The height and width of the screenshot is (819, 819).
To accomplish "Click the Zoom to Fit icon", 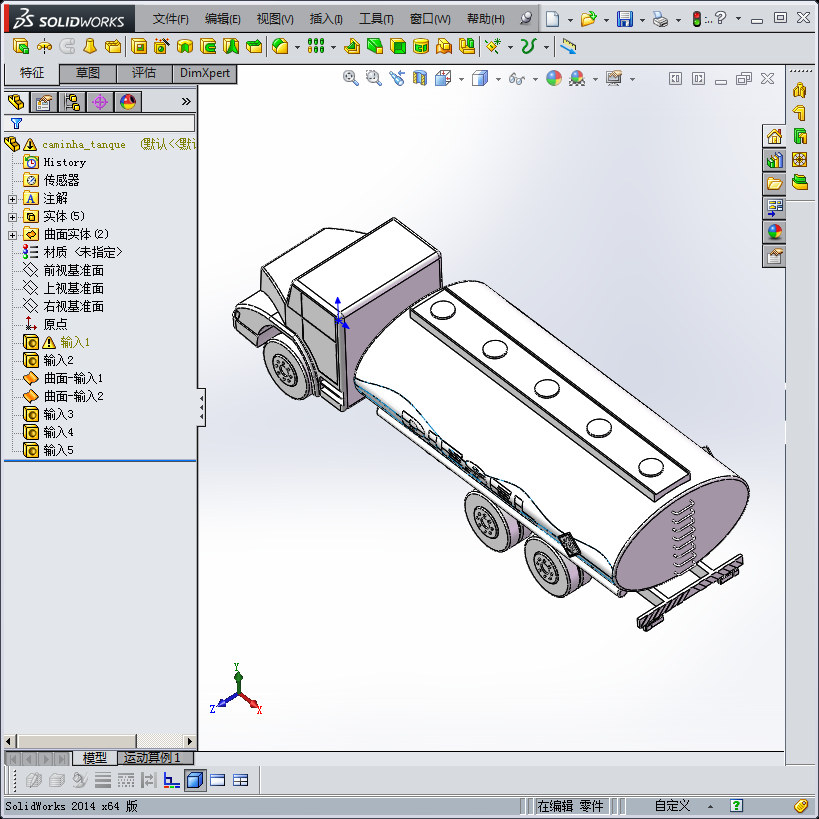I will pos(350,78).
